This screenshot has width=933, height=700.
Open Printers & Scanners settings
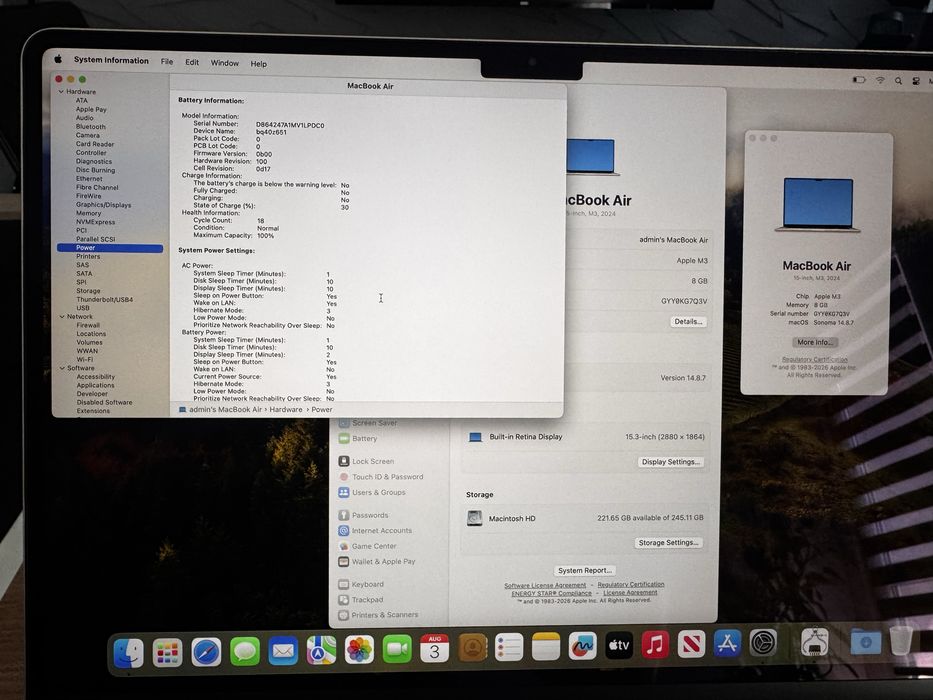coord(378,615)
